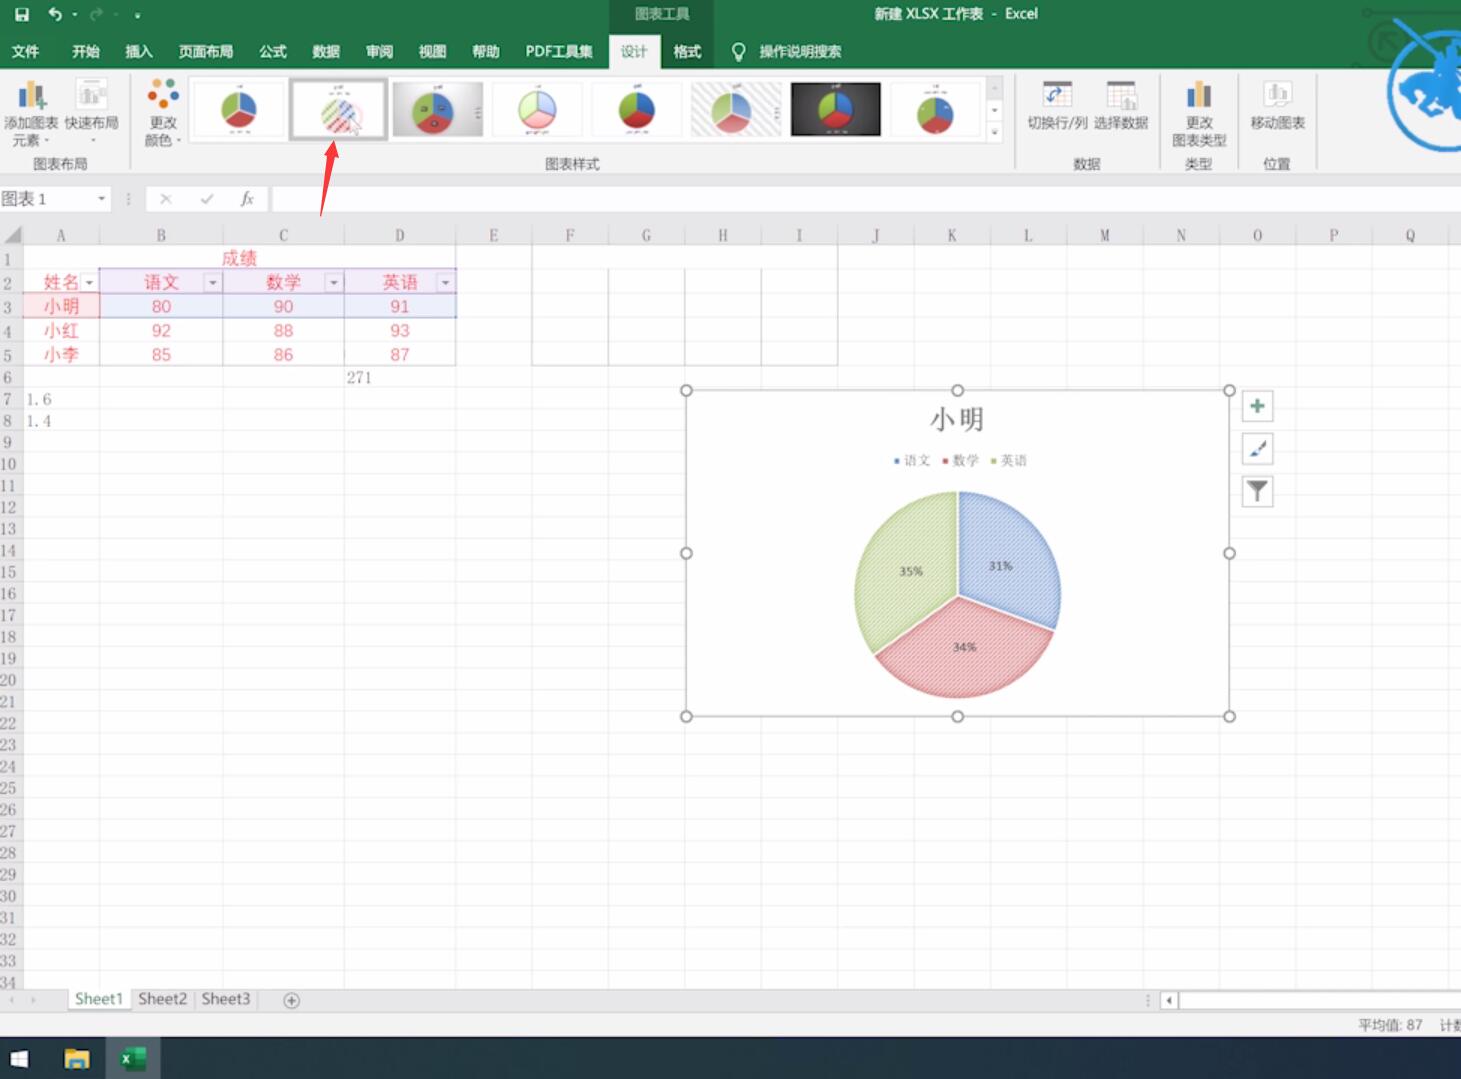Click Change Chart Type button
This screenshot has width=1461, height=1079.
click(1199, 112)
